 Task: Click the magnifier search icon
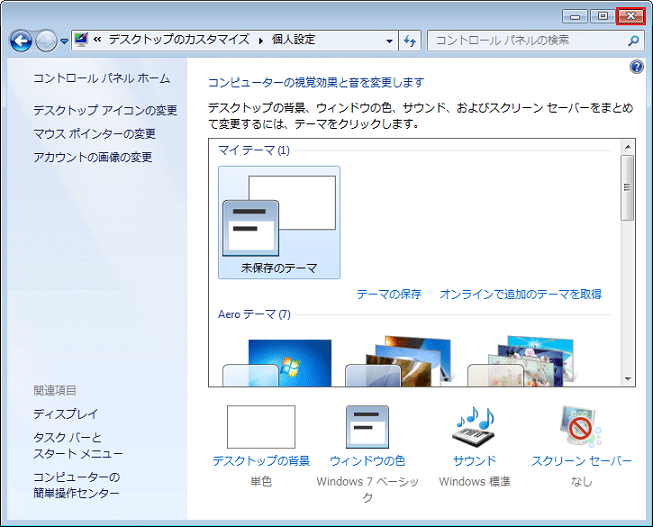click(x=633, y=40)
